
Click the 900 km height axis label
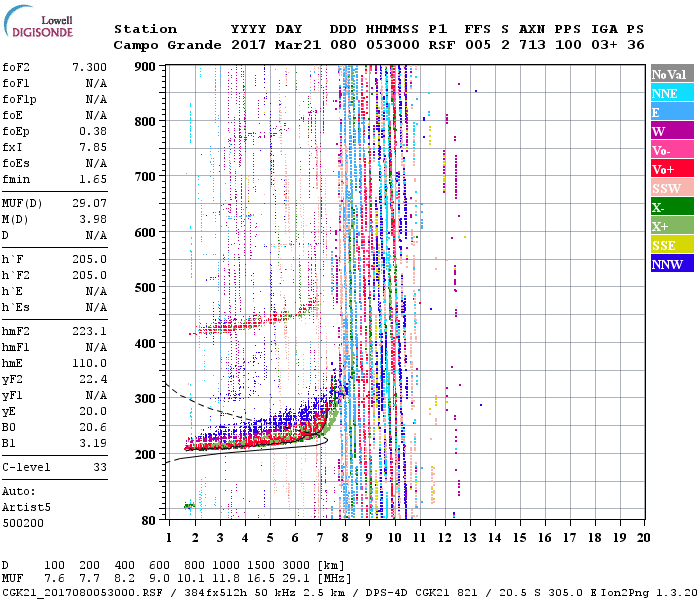(146, 67)
